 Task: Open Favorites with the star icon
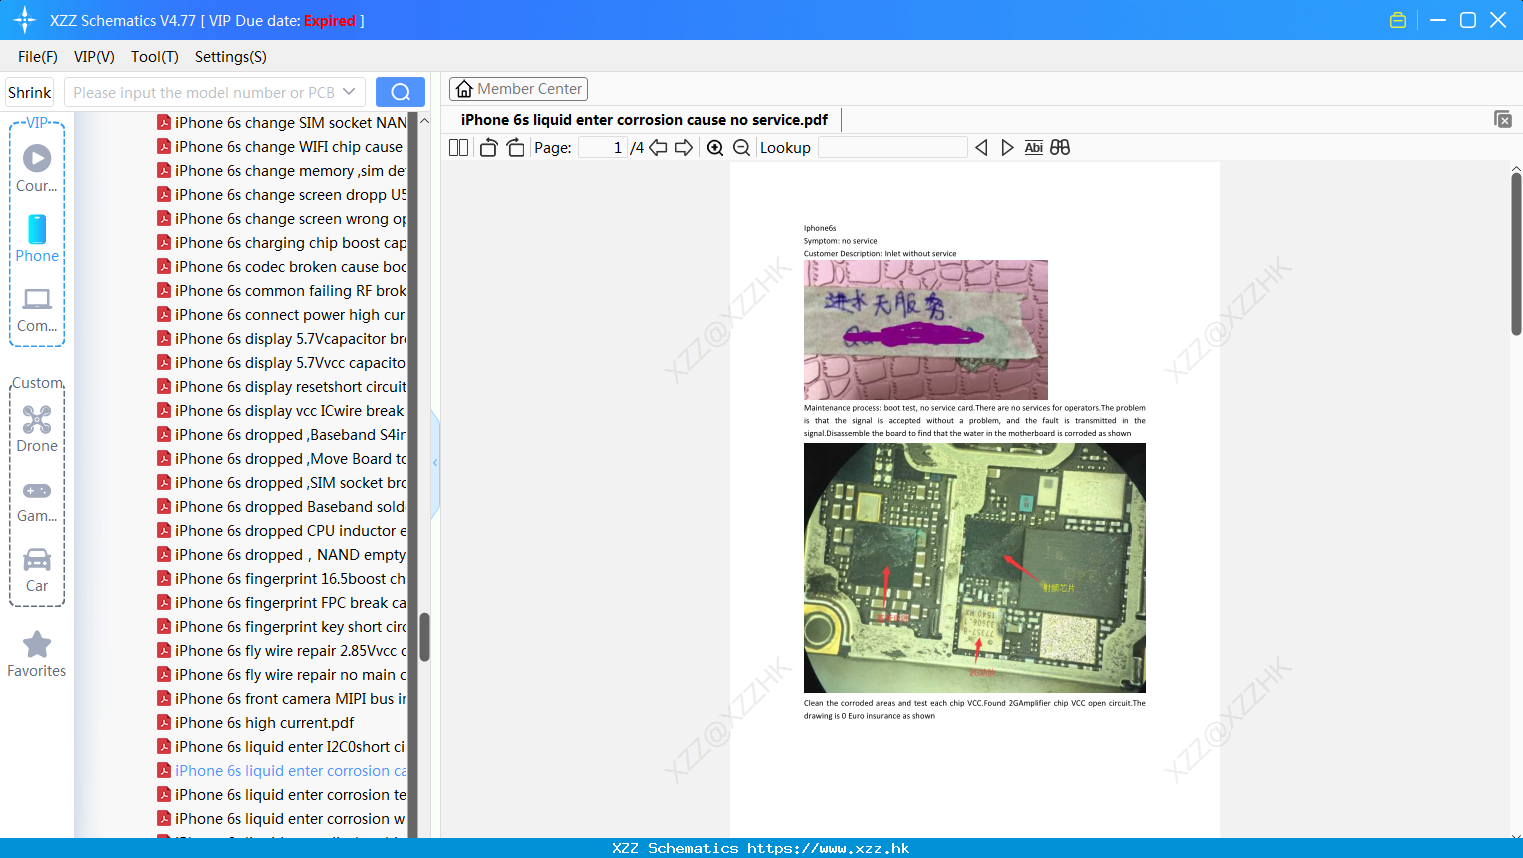click(37, 654)
